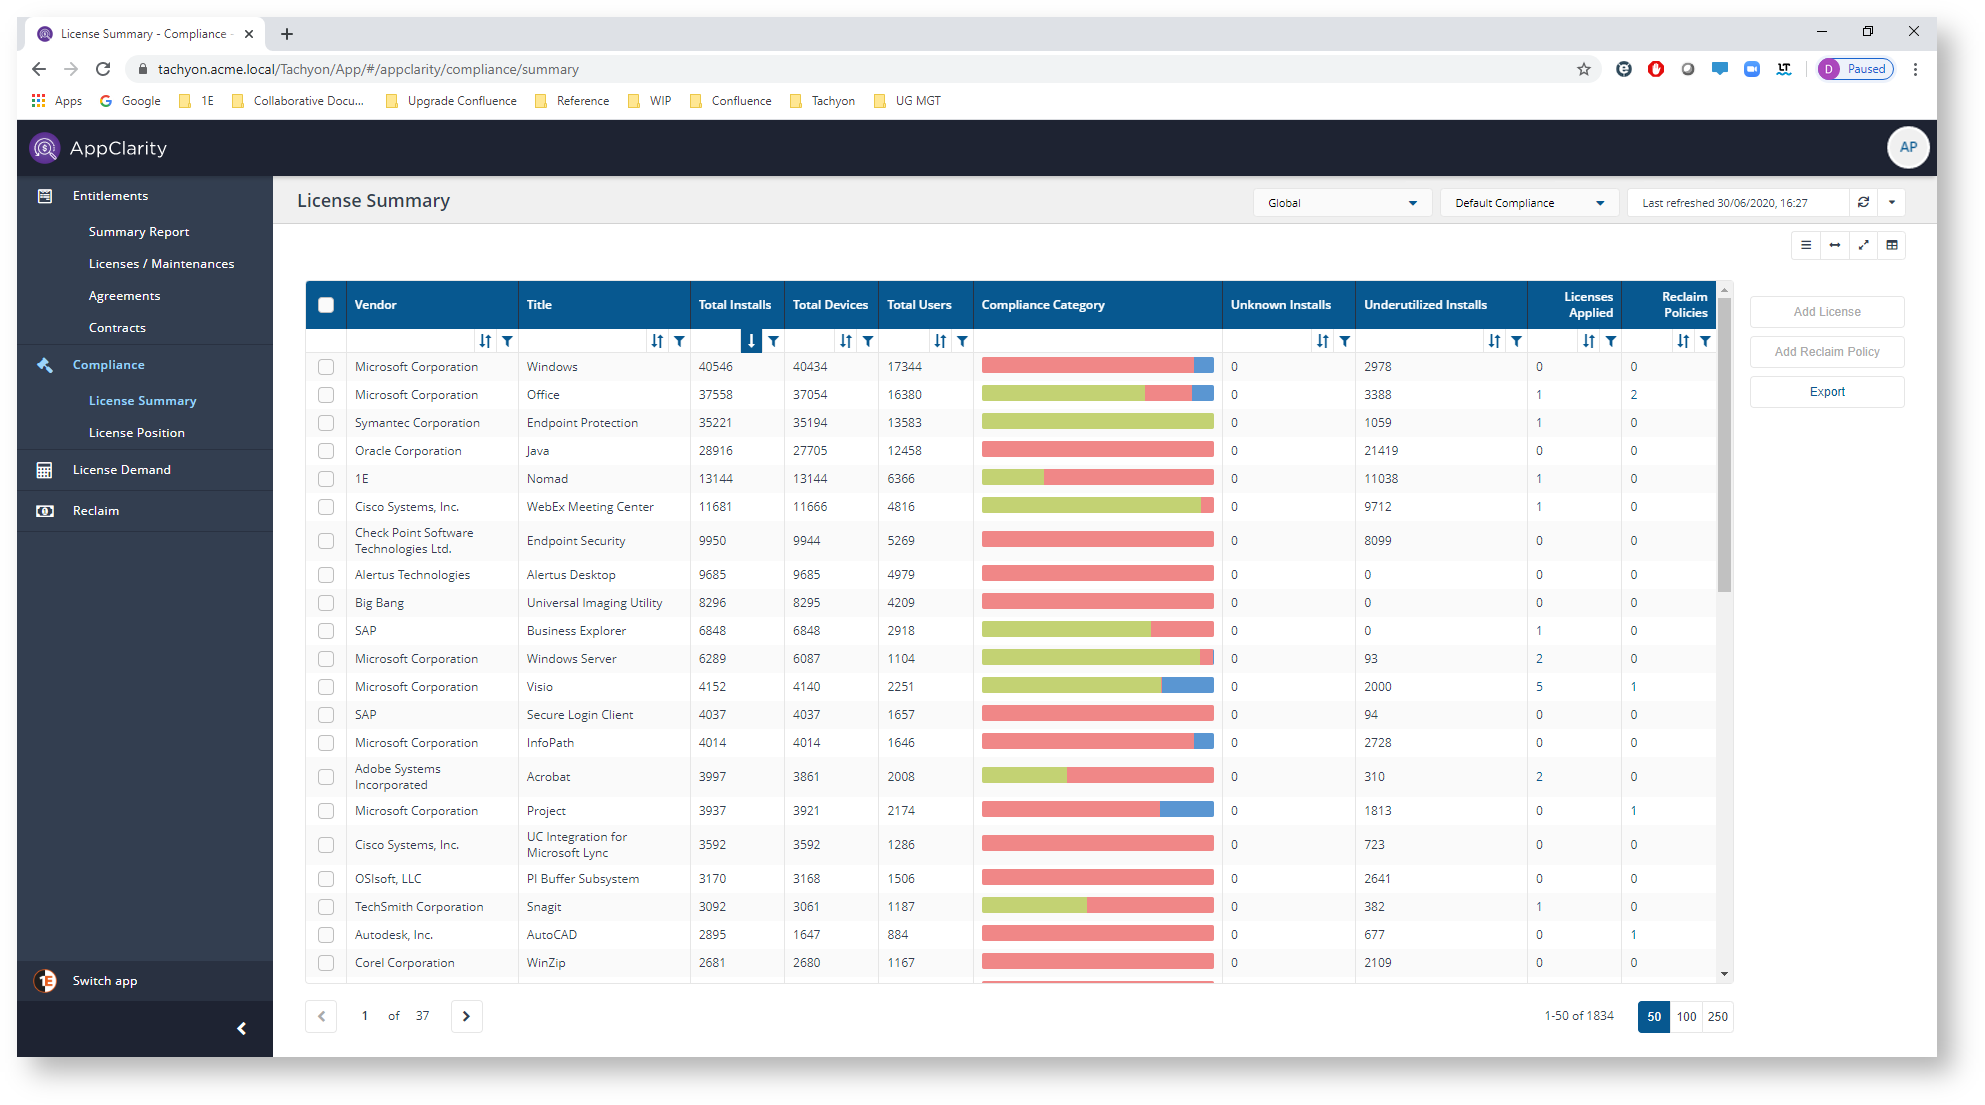Viewport: 1985px width, 1105px height.
Task: Open the column chooser grid icon
Action: pyautogui.click(x=1892, y=245)
